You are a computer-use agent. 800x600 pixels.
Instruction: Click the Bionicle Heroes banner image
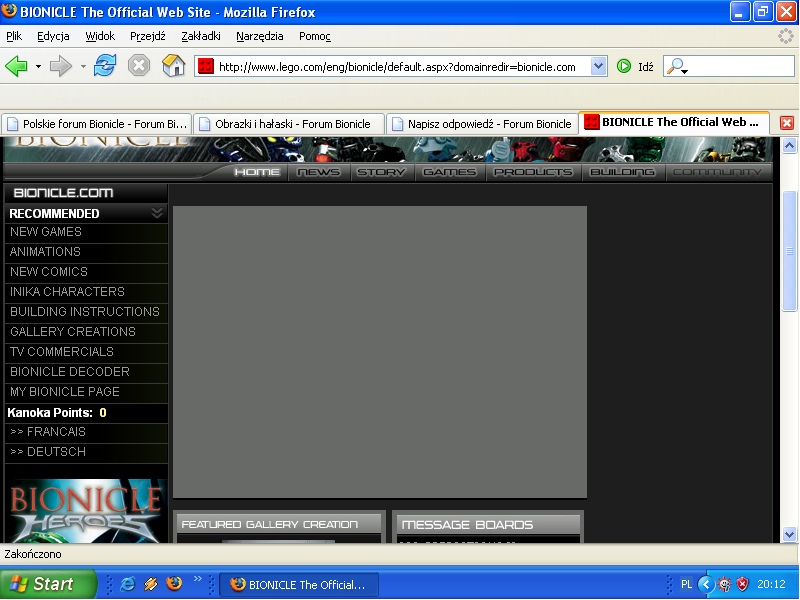pos(86,510)
